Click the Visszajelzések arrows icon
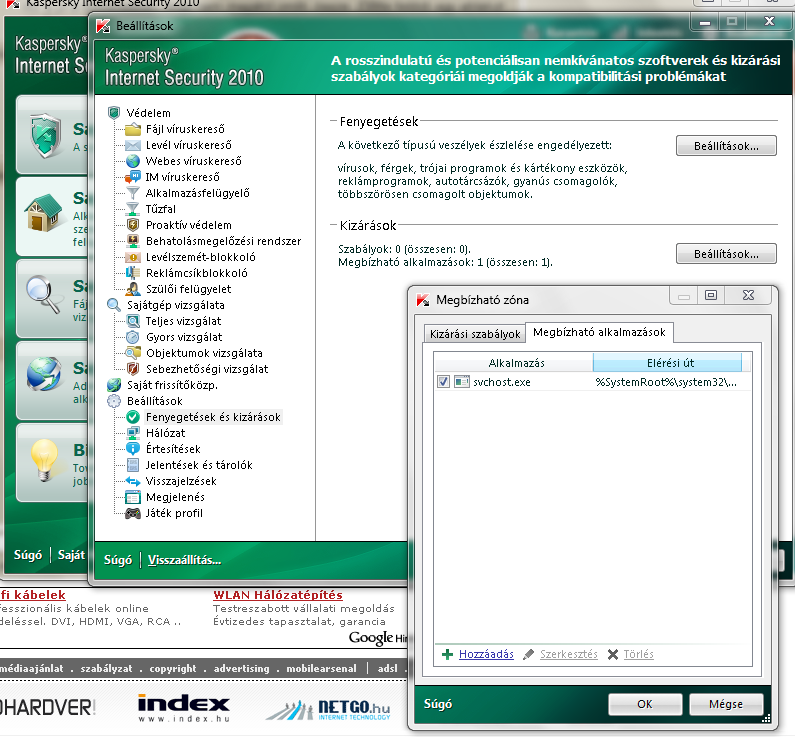The image size is (795, 737). pyautogui.click(x=133, y=481)
